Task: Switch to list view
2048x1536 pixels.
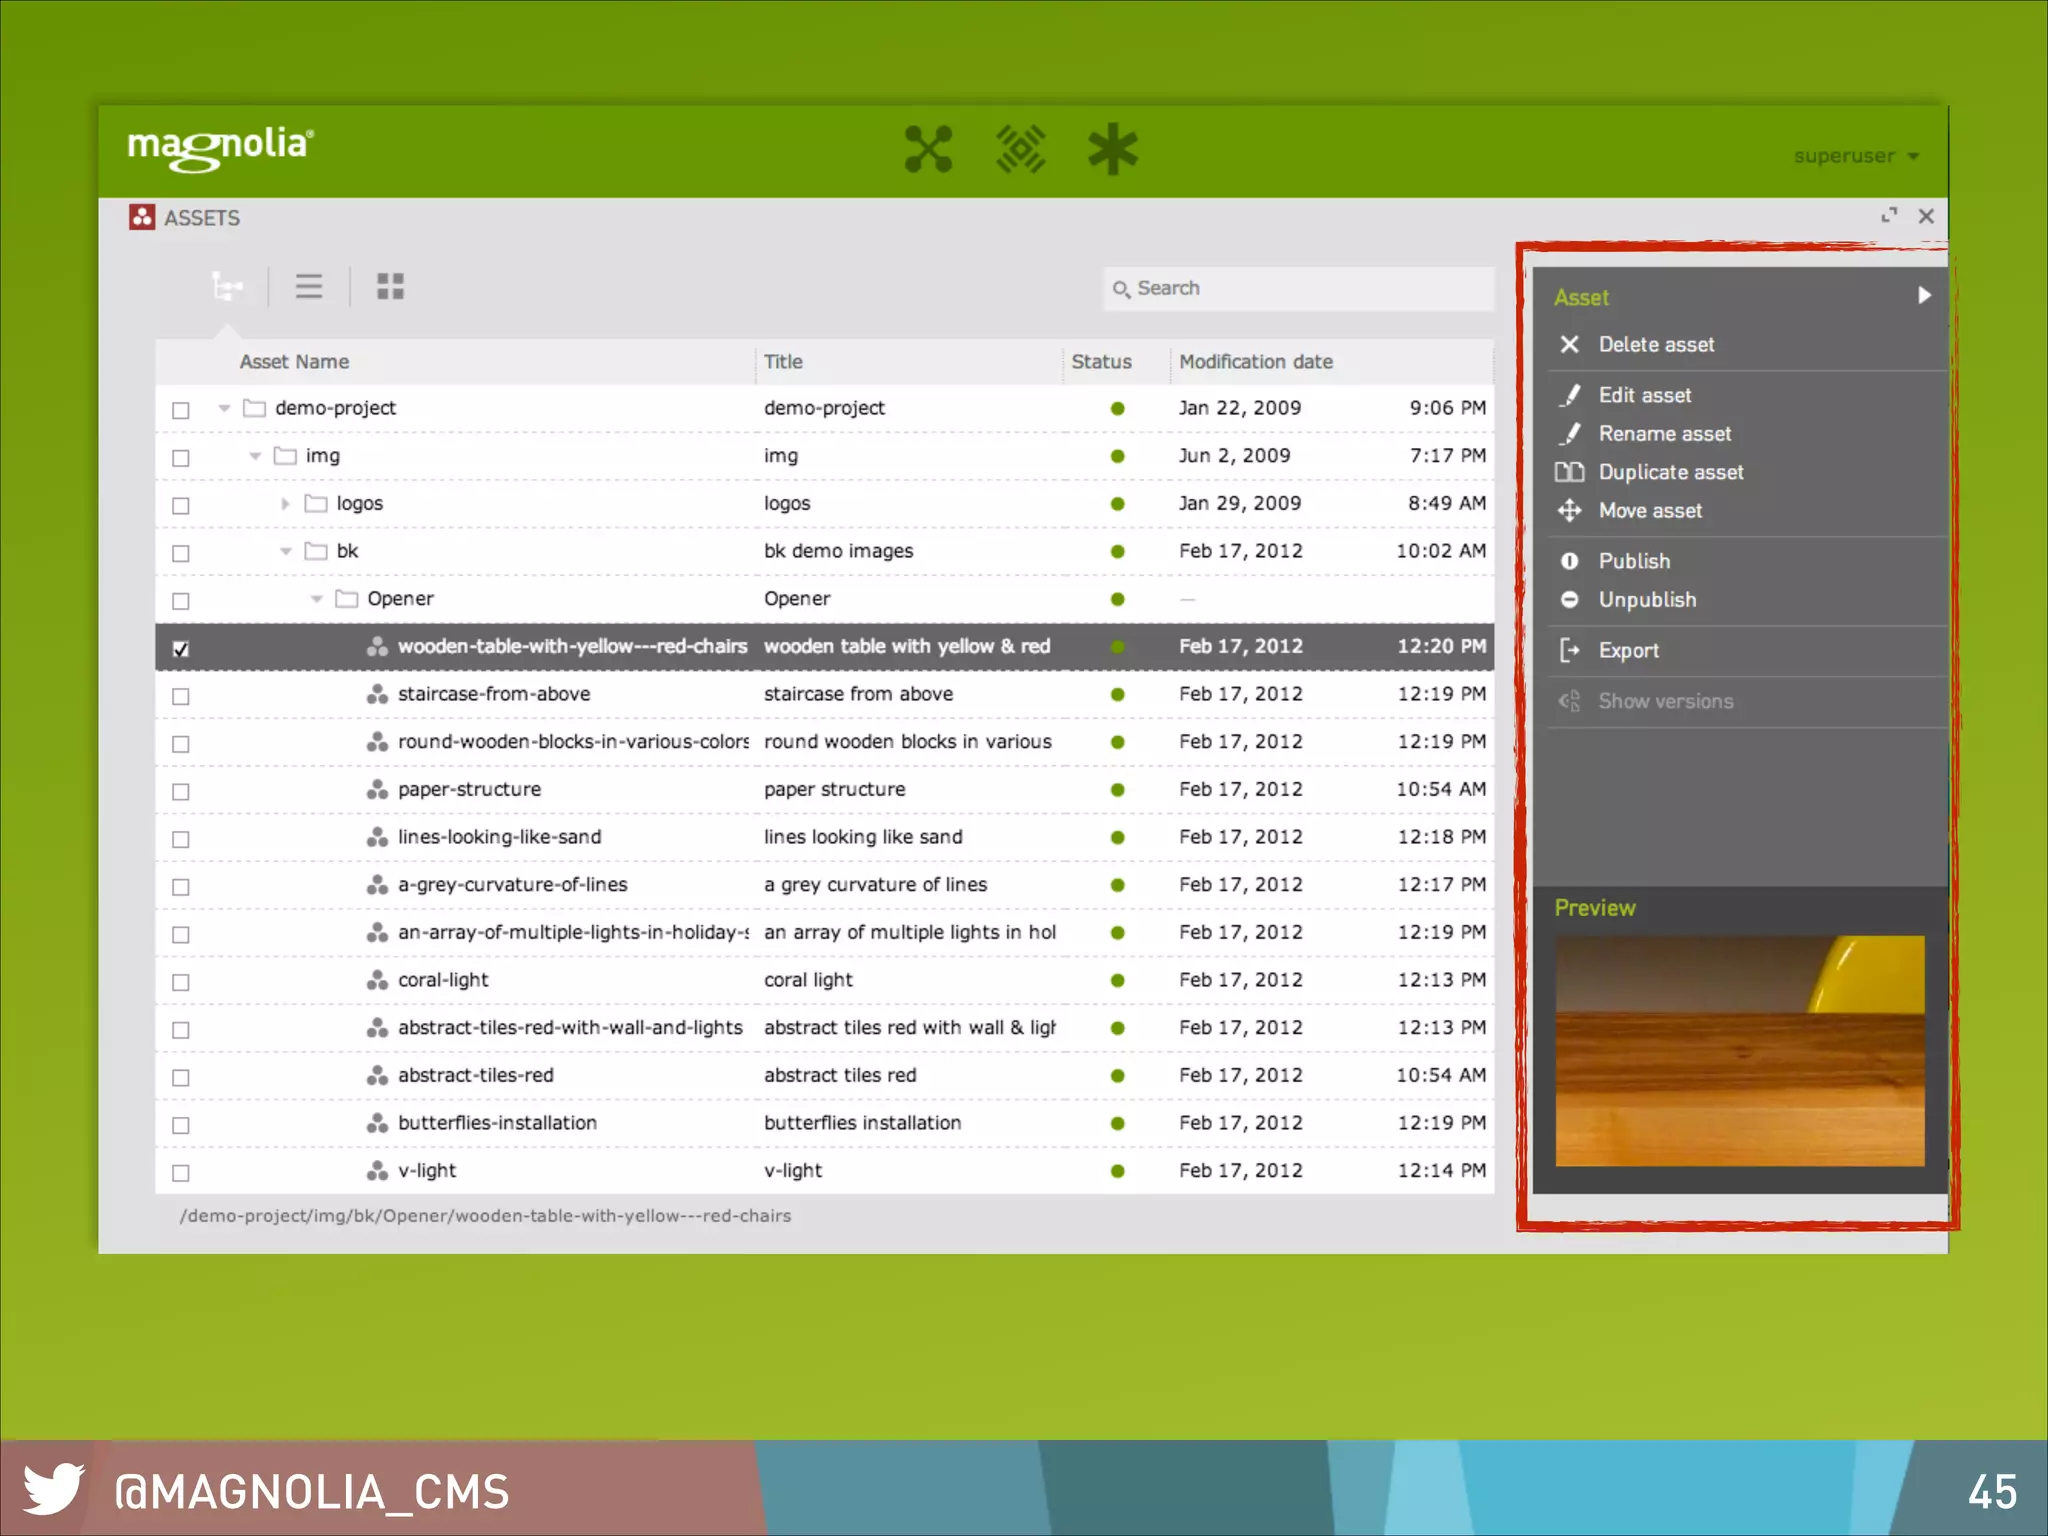Action: (309, 287)
